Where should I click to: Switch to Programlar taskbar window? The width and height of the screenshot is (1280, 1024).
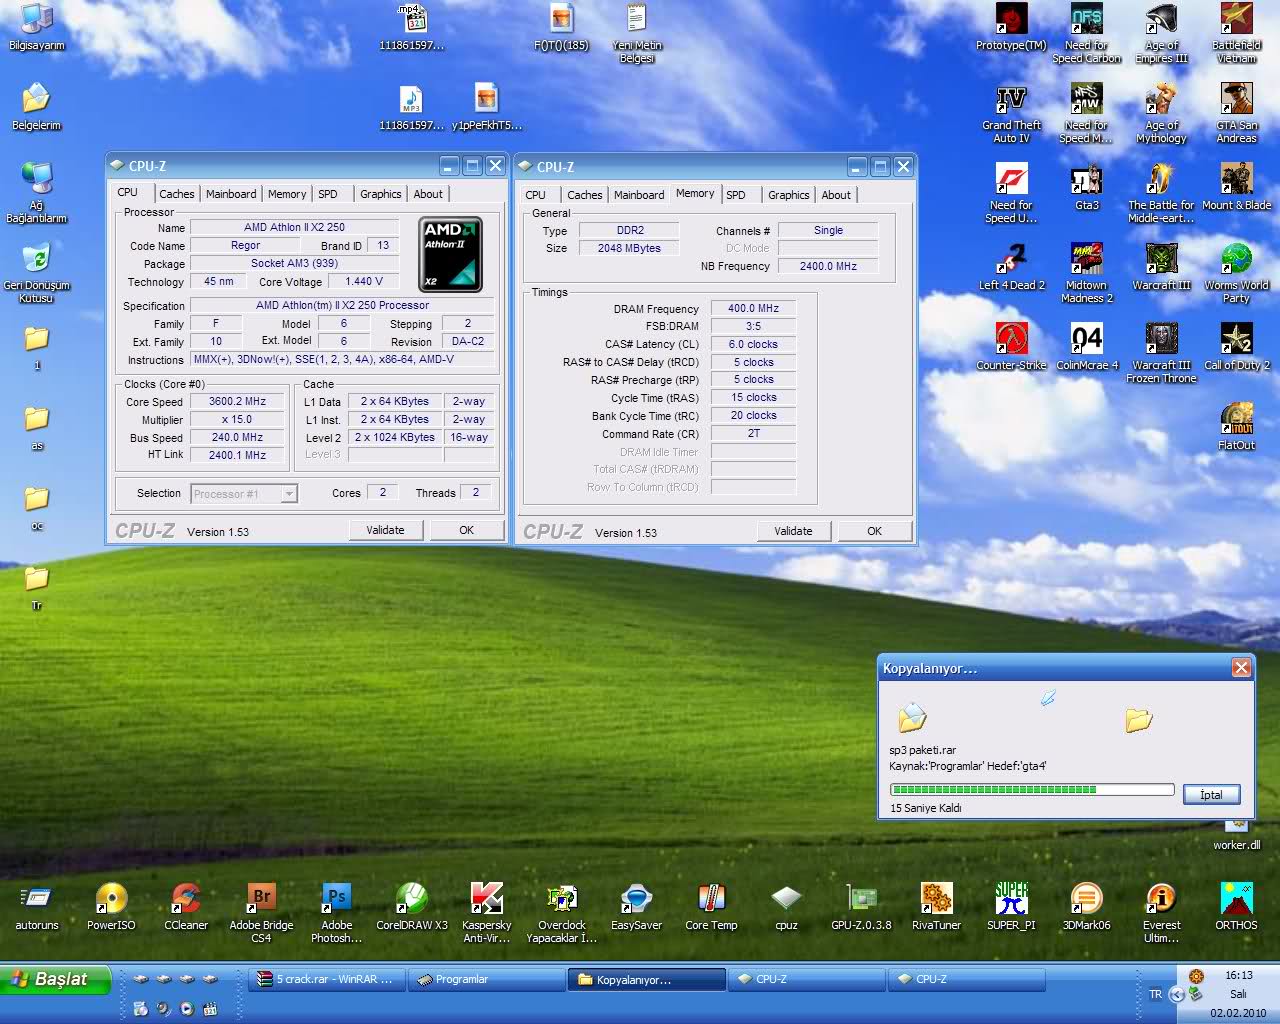tap(486, 979)
